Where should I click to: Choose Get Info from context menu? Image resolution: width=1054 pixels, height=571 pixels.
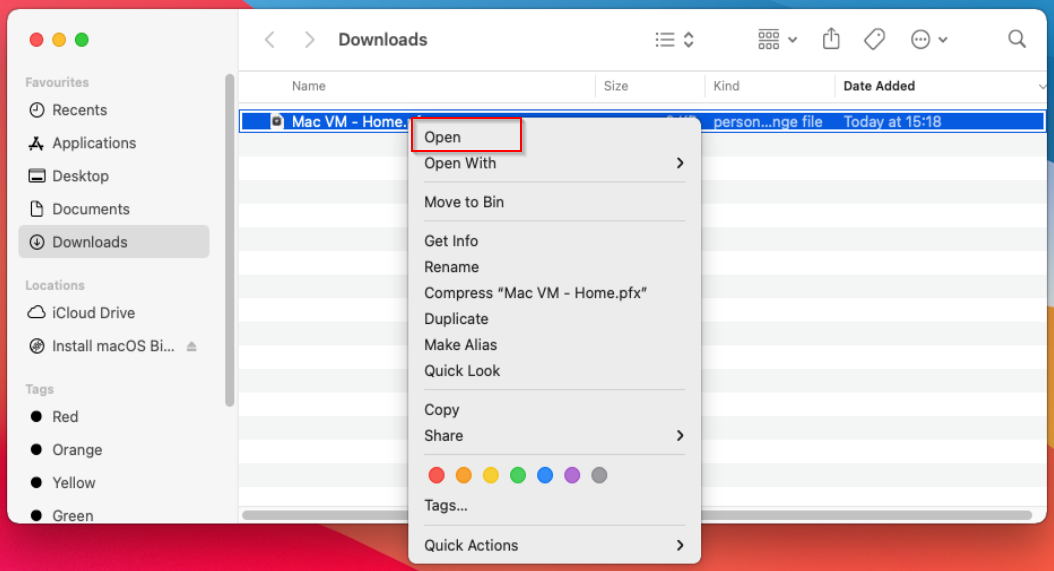click(x=451, y=241)
